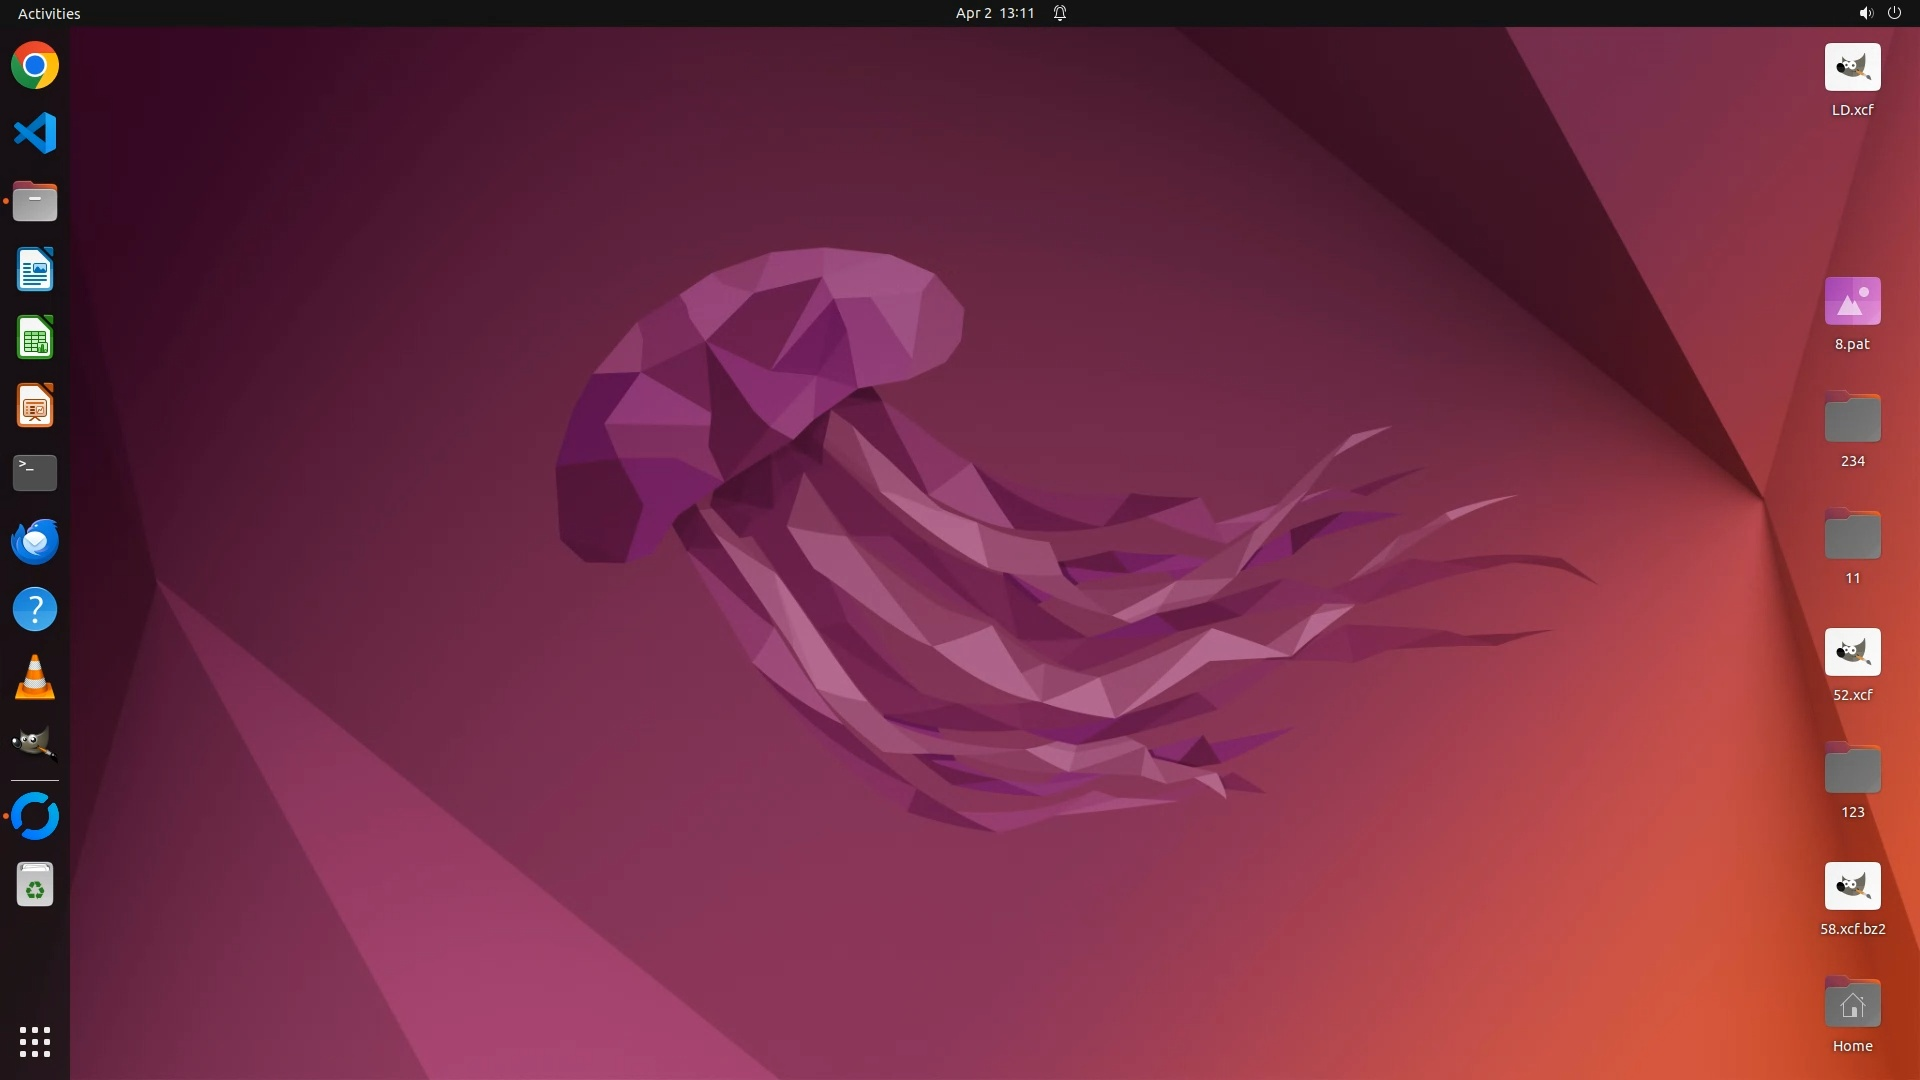1920x1080 pixels.
Task: Open the Help application icon
Action: (35, 609)
